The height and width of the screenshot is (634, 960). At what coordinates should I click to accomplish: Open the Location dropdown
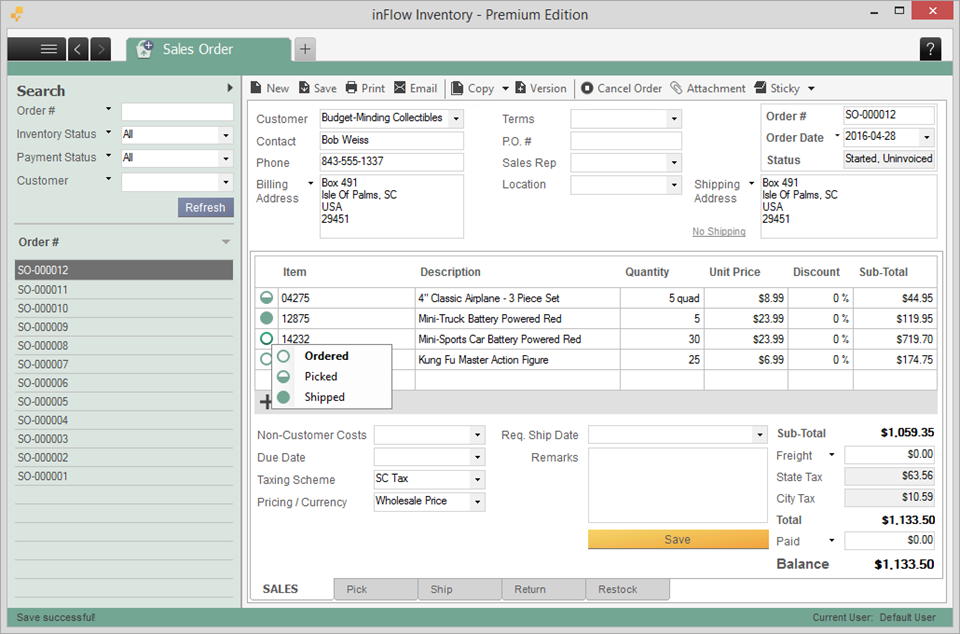(x=674, y=184)
